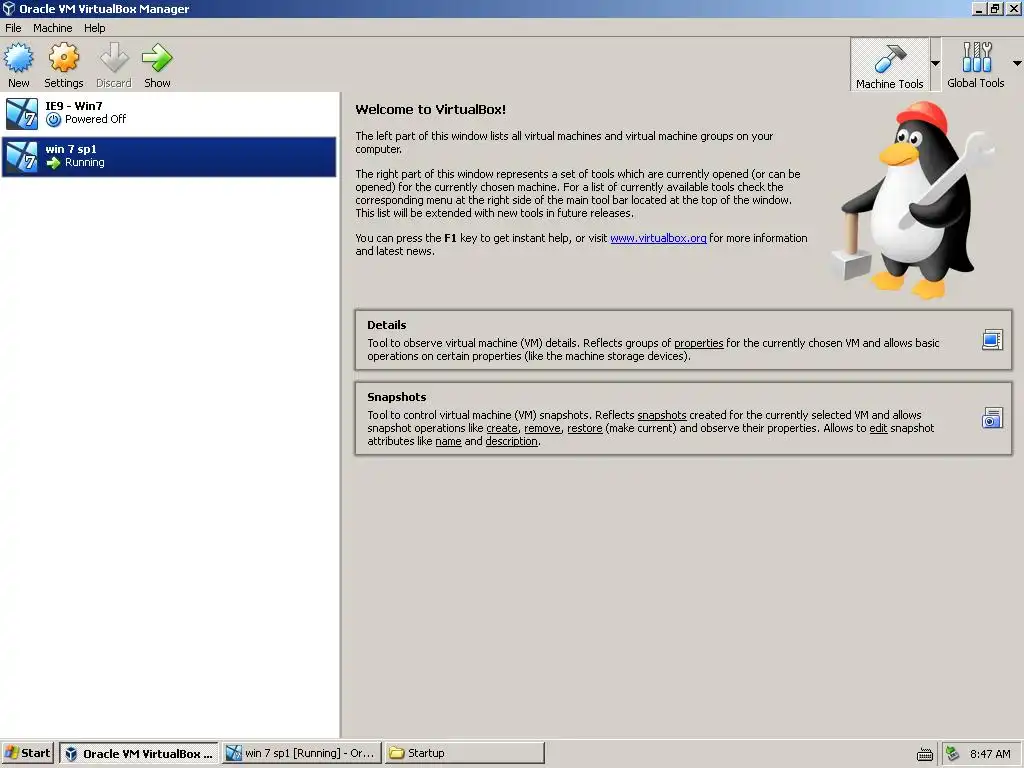Click the remove link in Snapshots
The image size is (1024, 768).
click(x=542, y=428)
